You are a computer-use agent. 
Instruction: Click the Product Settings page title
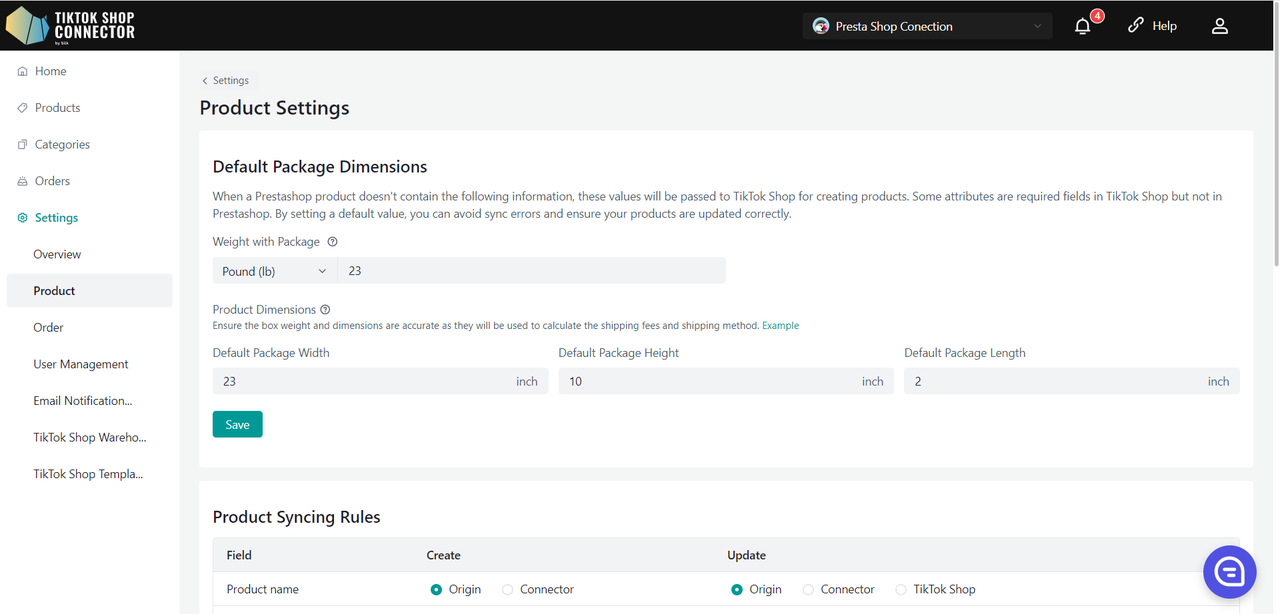tap(275, 108)
